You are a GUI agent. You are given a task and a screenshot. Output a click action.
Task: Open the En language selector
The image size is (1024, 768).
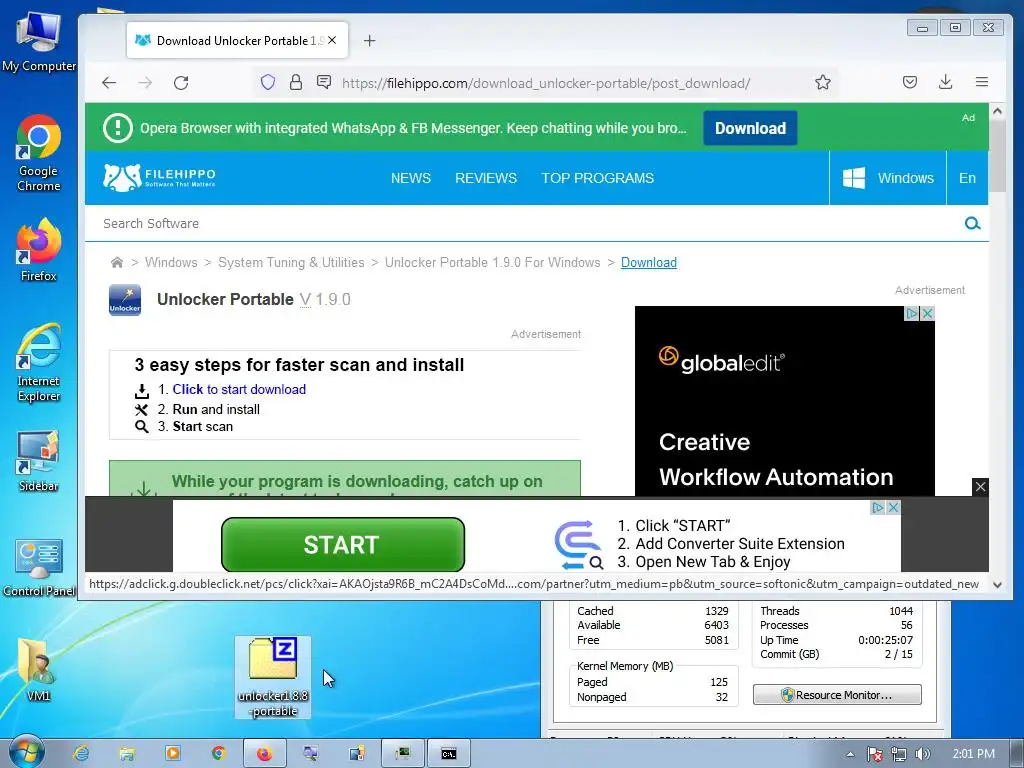click(967, 178)
